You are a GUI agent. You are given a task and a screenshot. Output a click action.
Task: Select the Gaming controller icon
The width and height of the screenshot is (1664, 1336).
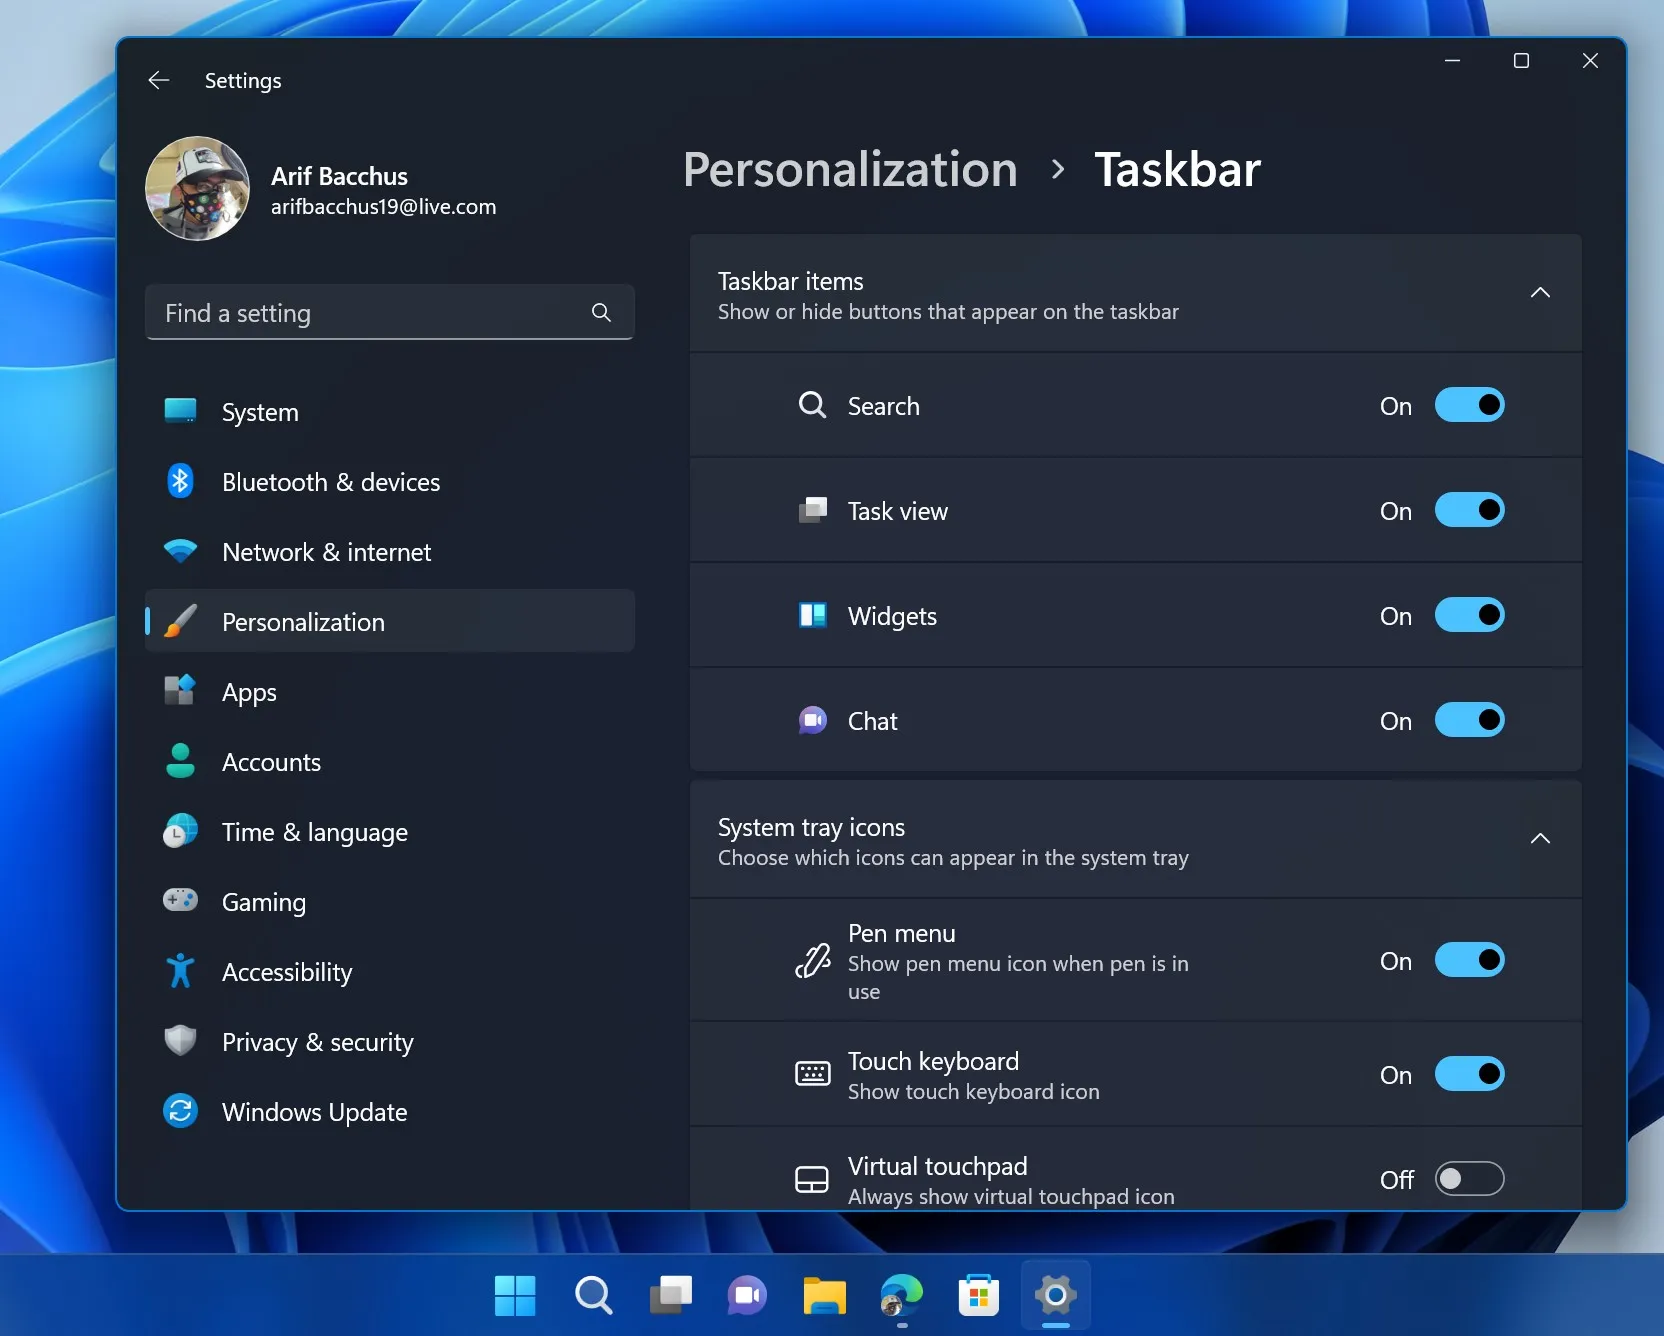(180, 901)
